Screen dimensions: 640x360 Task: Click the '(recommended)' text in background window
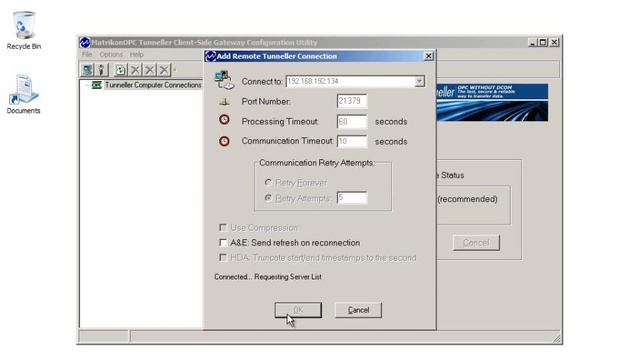(x=467, y=199)
